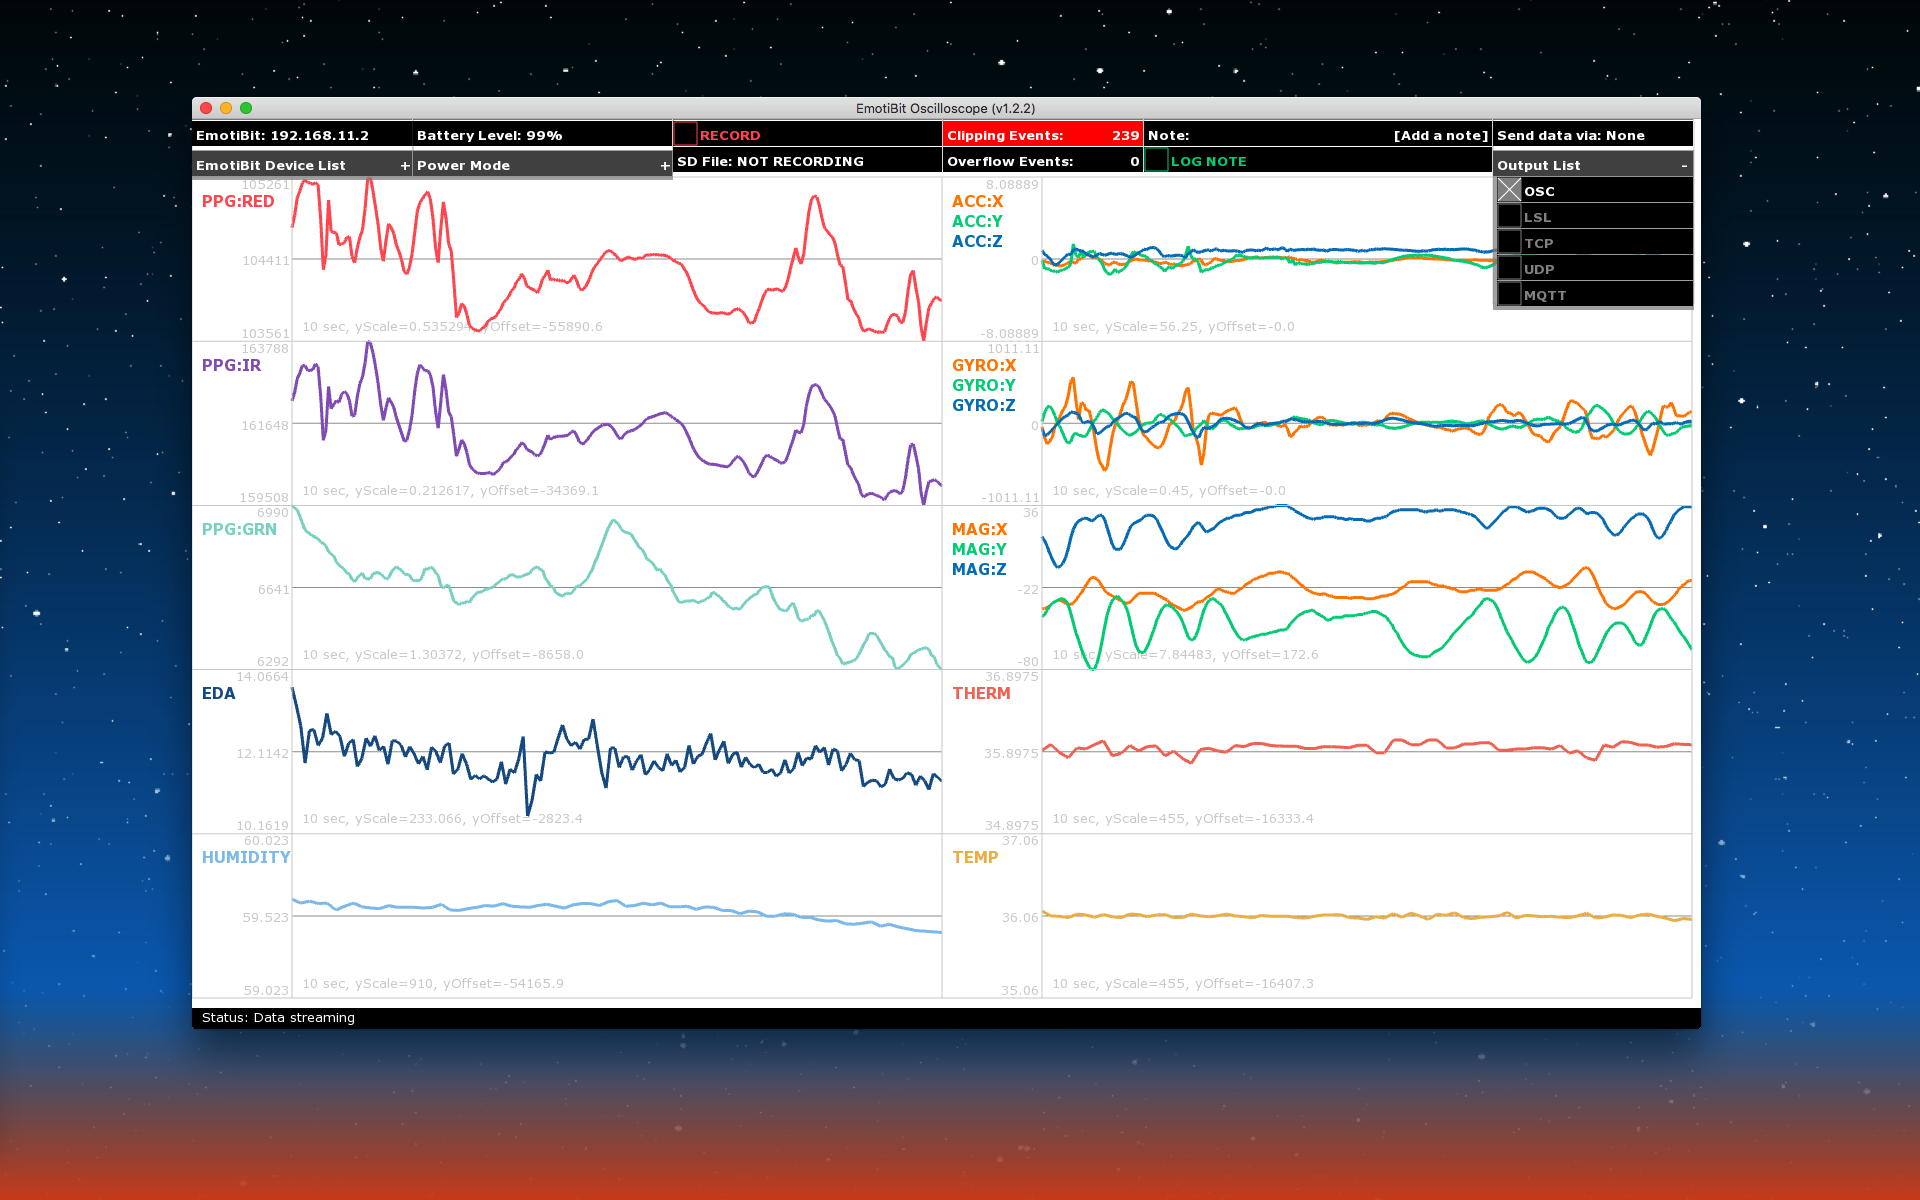
Task: Expand the EmotiBit Device List plus icon
Action: 404,166
